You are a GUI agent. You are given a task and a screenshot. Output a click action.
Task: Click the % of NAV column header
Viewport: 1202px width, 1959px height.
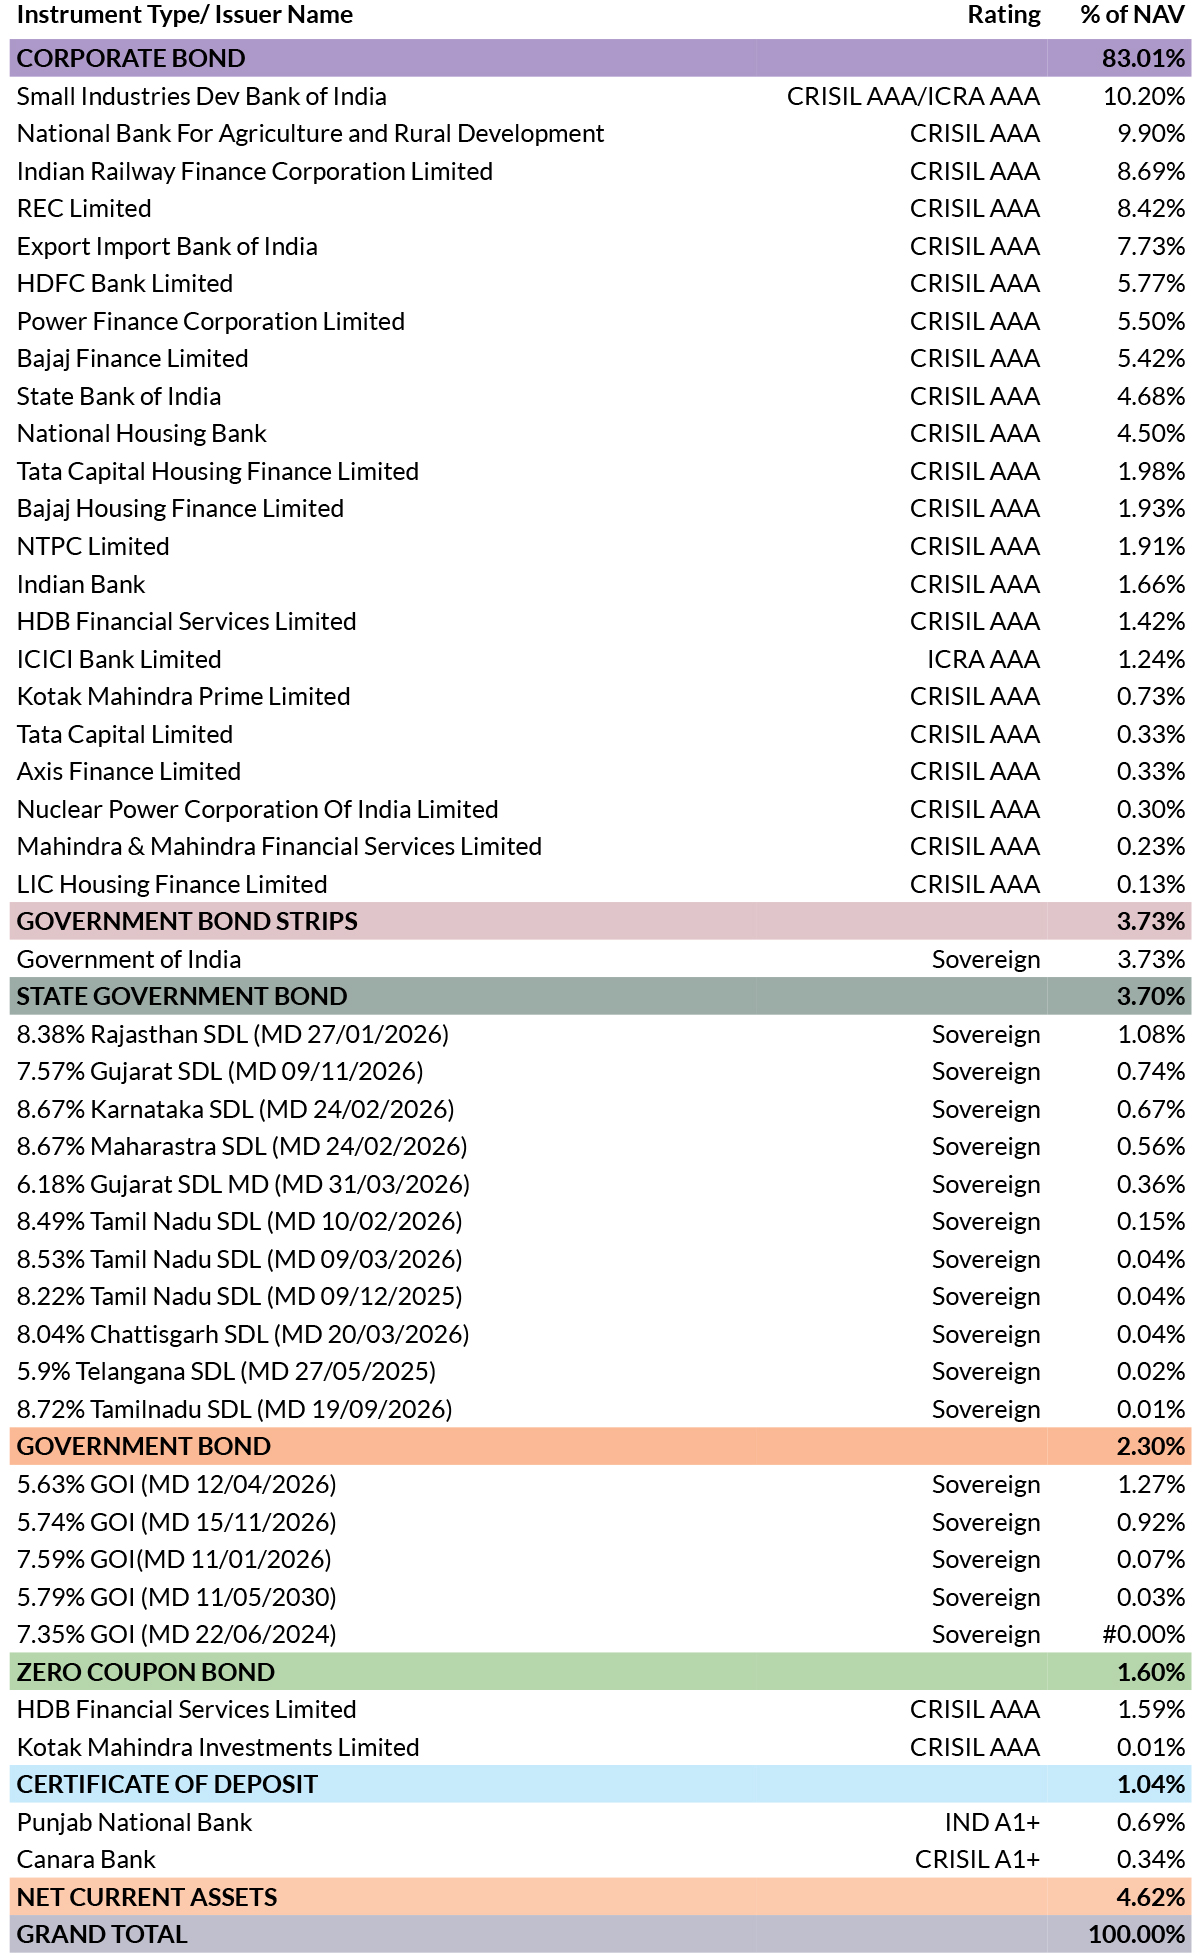[x=1133, y=15]
